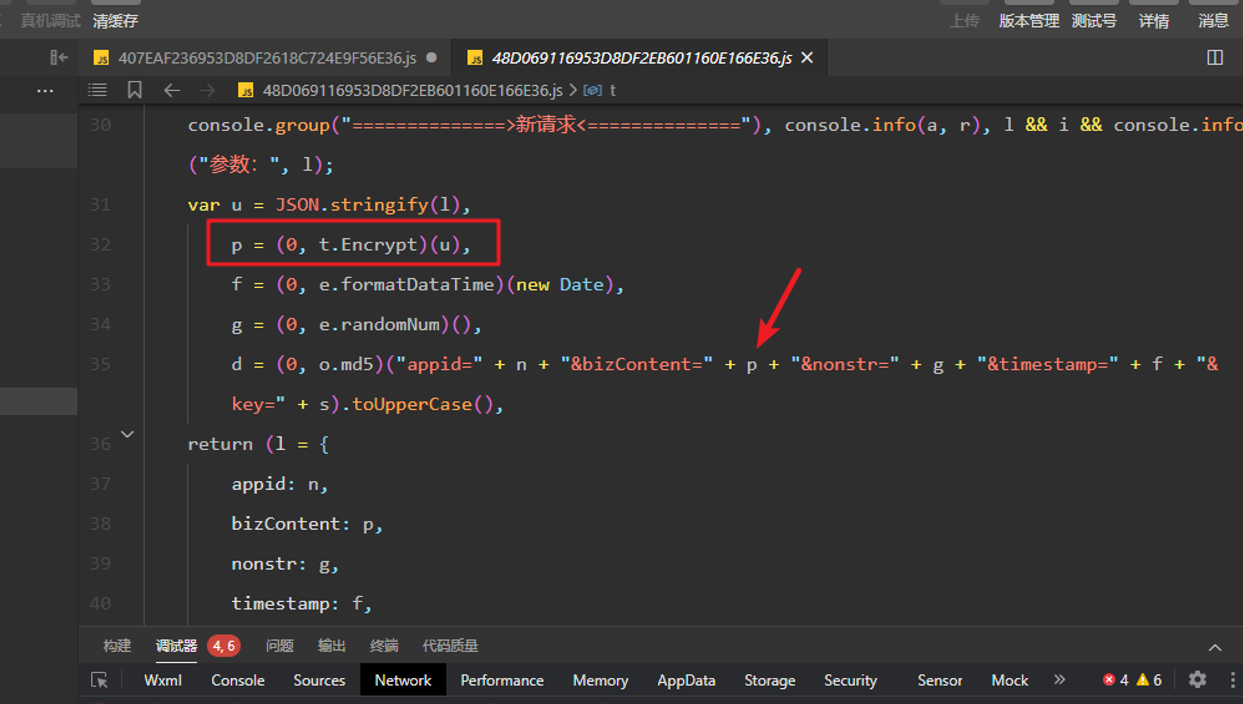Image resolution: width=1243 pixels, height=704 pixels.
Task: Go forward with the right arrow icon
Action: (207, 90)
